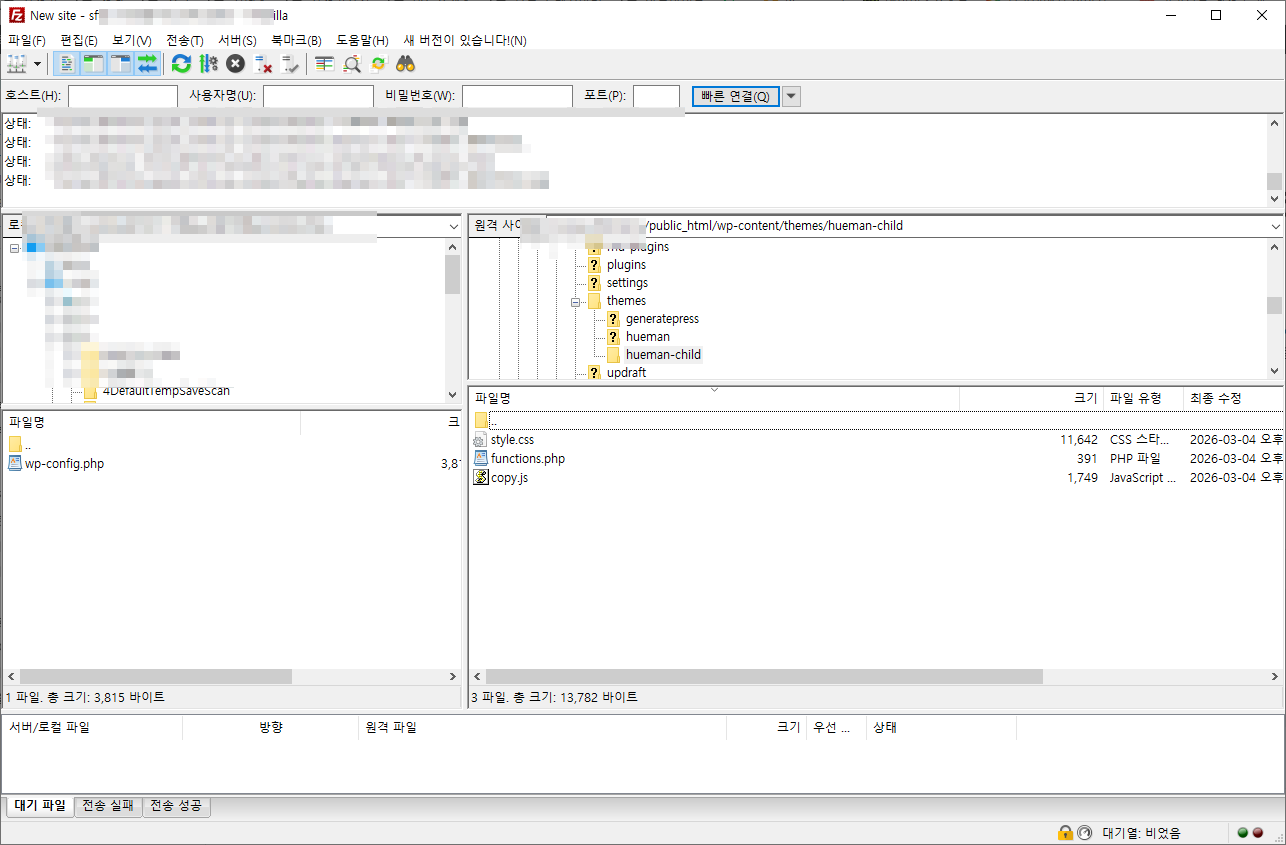The image size is (1286, 845).
Task: Toggle synchronized browsing
Action: pos(378,64)
